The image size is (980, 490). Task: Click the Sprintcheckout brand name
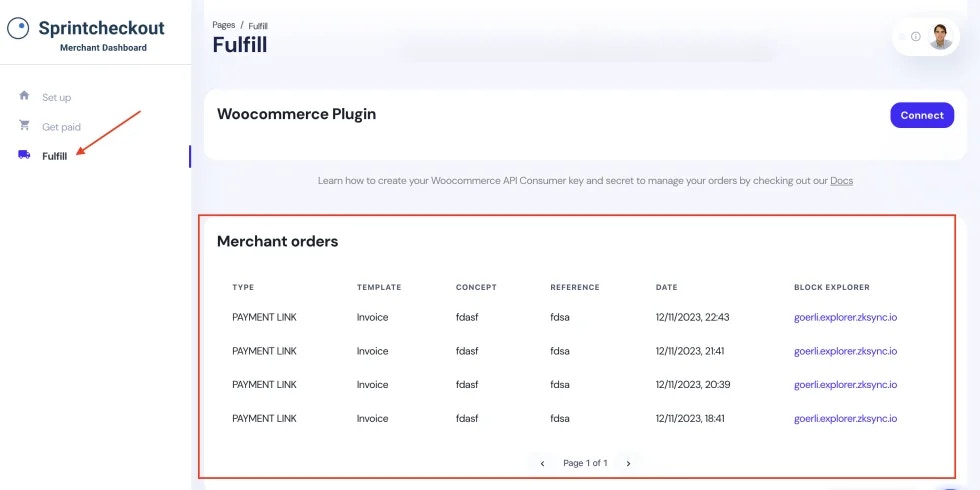[x=101, y=28]
